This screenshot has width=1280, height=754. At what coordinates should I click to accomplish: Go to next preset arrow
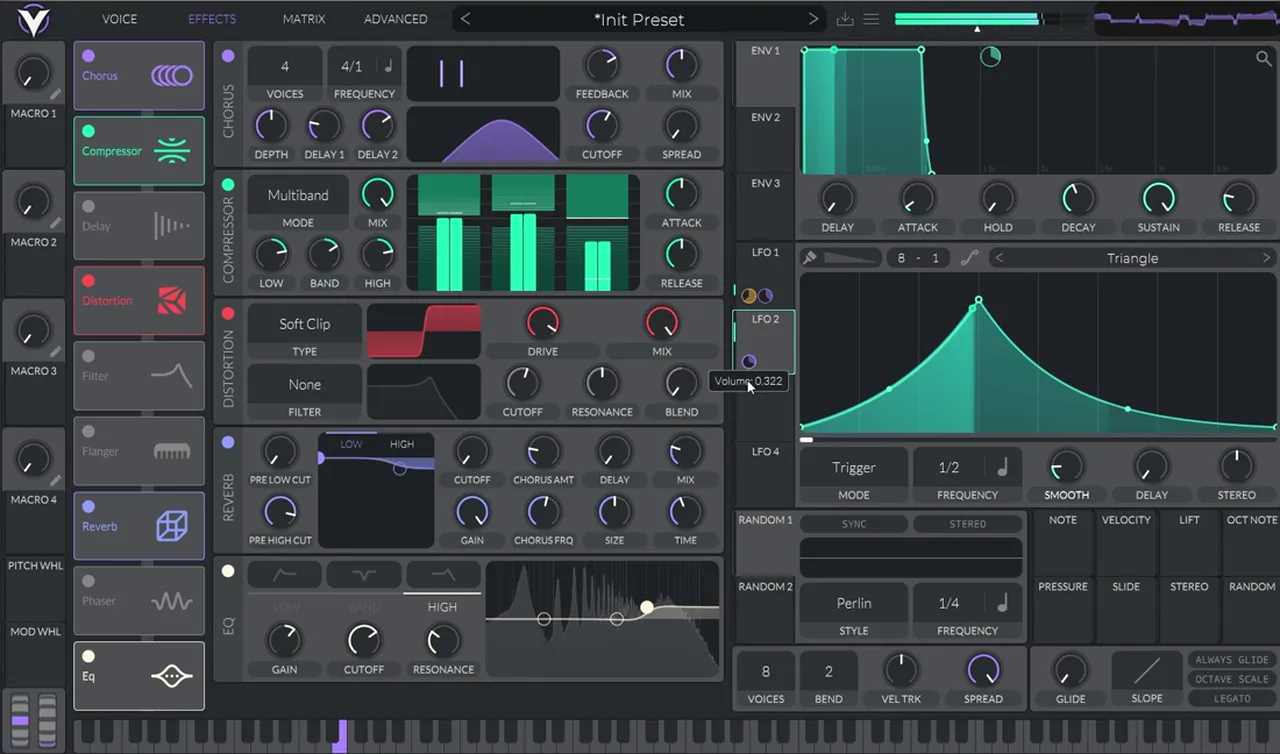813,19
